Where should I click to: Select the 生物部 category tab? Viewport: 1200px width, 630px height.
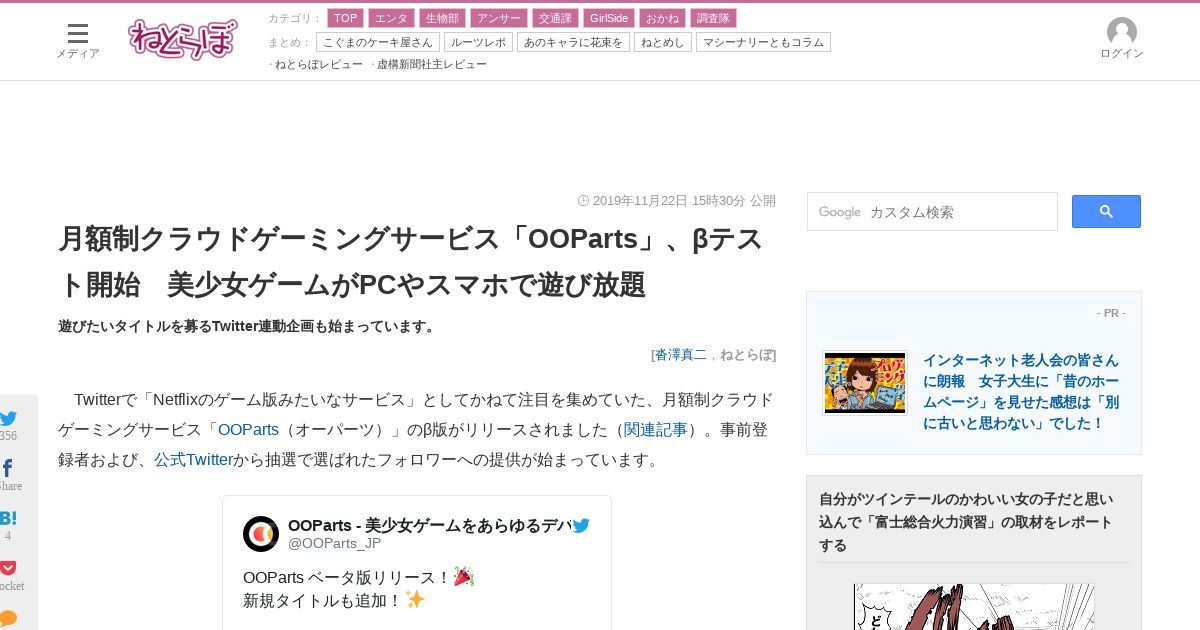pyautogui.click(x=442, y=18)
